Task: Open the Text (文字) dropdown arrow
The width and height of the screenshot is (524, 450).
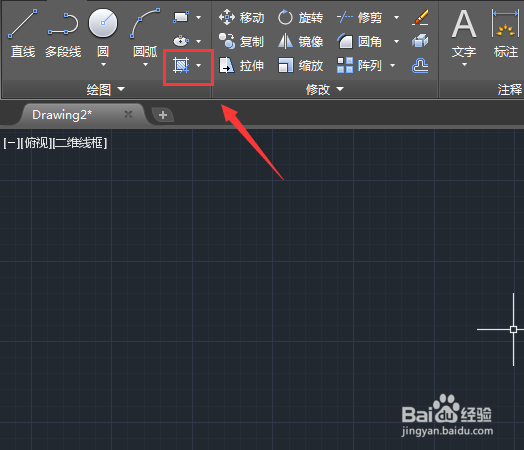Action: (x=464, y=64)
